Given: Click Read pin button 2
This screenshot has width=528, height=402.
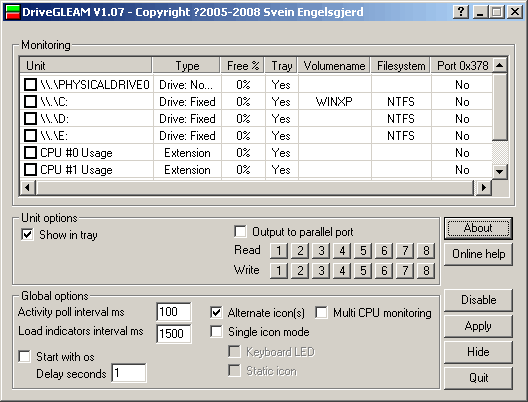Looking at the screenshot, I should tap(300, 251).
